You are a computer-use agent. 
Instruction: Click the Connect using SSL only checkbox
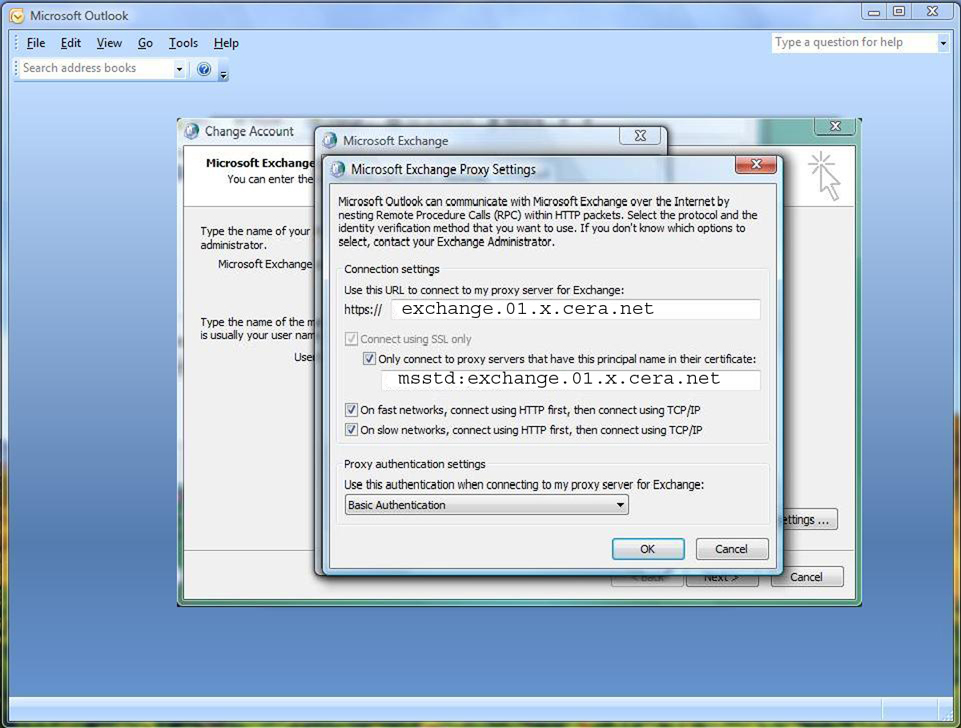click(x=351, y=339)
